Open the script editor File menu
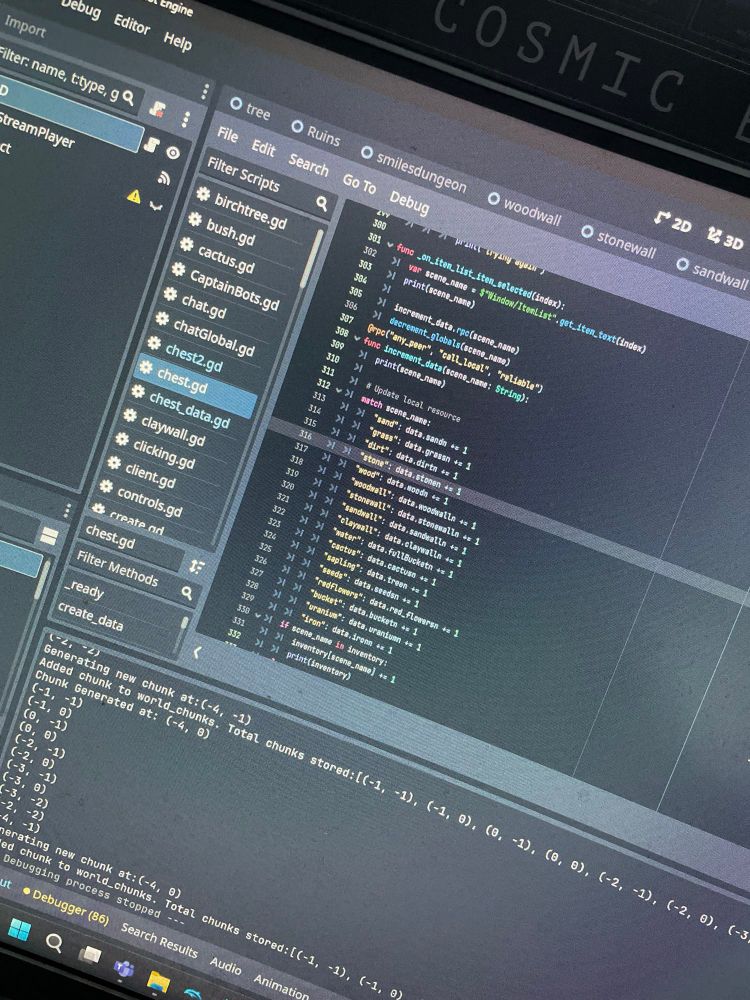Viewport: 750px width, 1000px height. tap(228, 135)
